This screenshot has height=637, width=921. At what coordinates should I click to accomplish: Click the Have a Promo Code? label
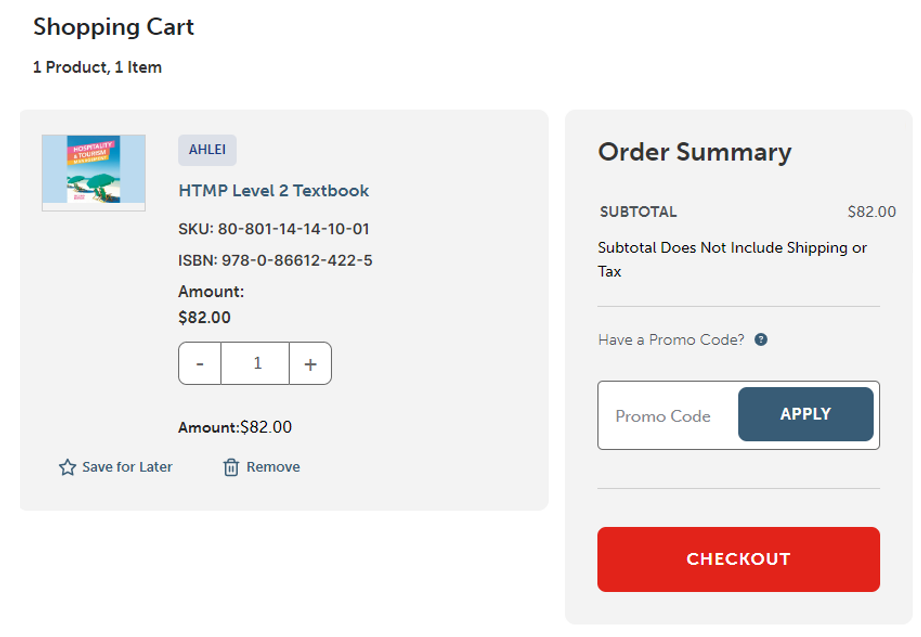[x=671, y=340]
